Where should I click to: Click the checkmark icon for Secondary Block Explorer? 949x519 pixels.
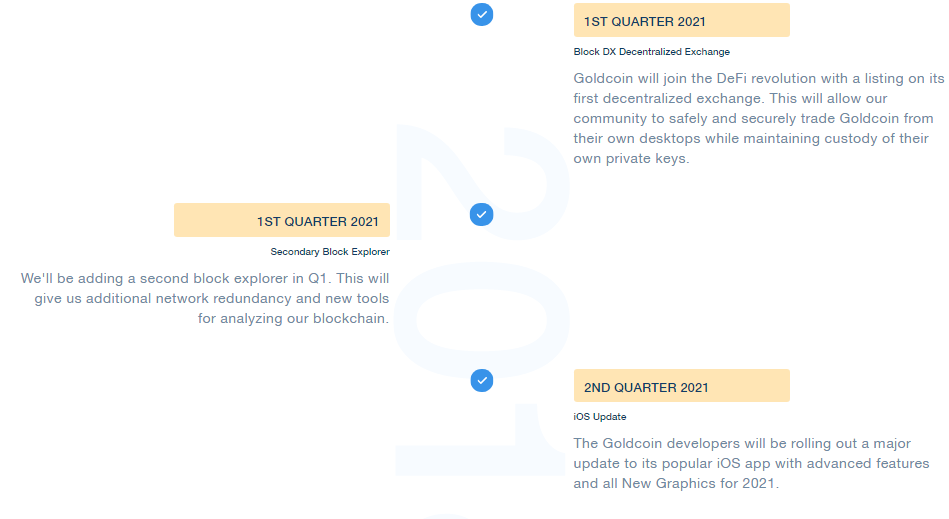(482, 215)
